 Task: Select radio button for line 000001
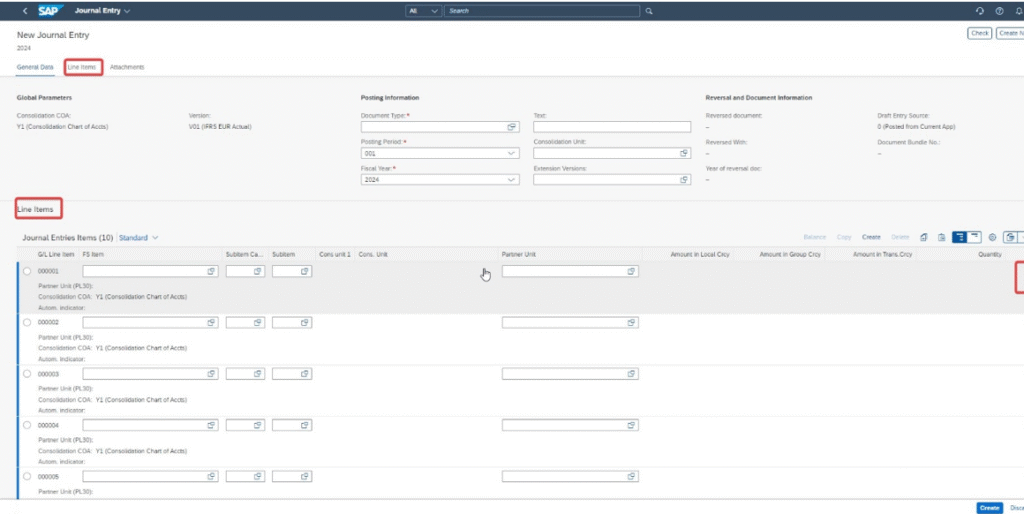click(27, 271)
